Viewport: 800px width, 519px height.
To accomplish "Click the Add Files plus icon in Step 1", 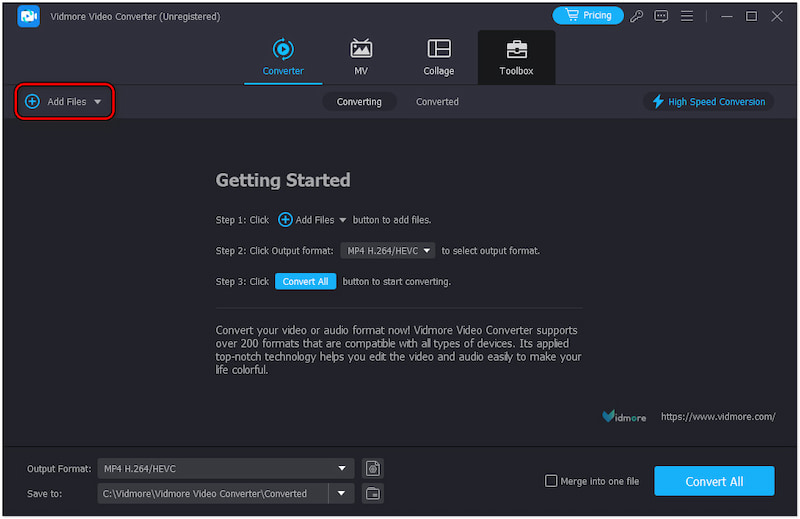I will pos(285,220).
